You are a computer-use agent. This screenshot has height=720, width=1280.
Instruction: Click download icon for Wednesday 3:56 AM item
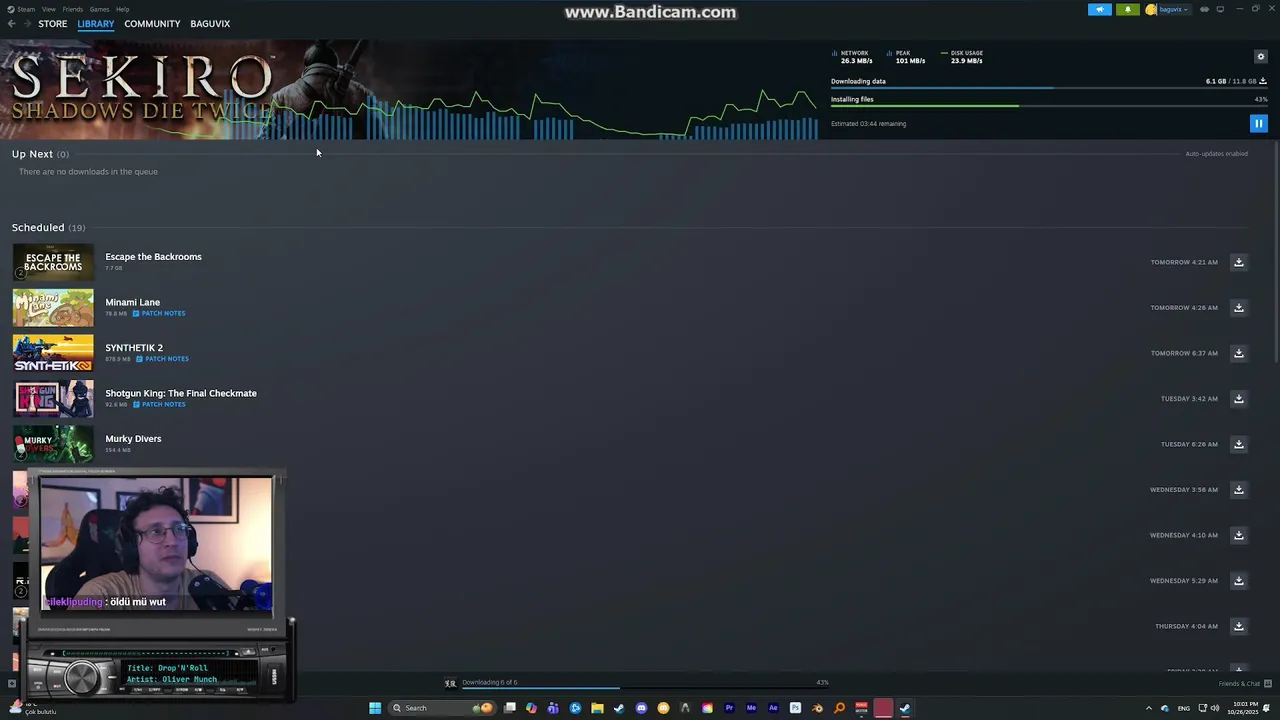(1238, 490)
